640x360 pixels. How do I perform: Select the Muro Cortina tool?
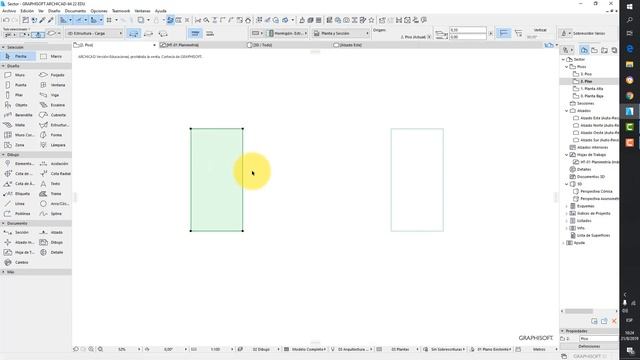(x=18, y=135)
